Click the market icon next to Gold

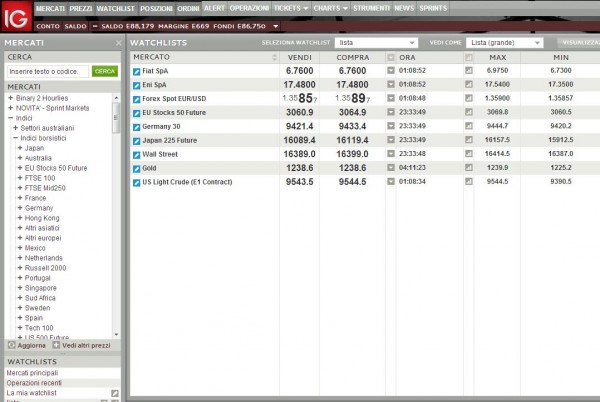[137, 169]
